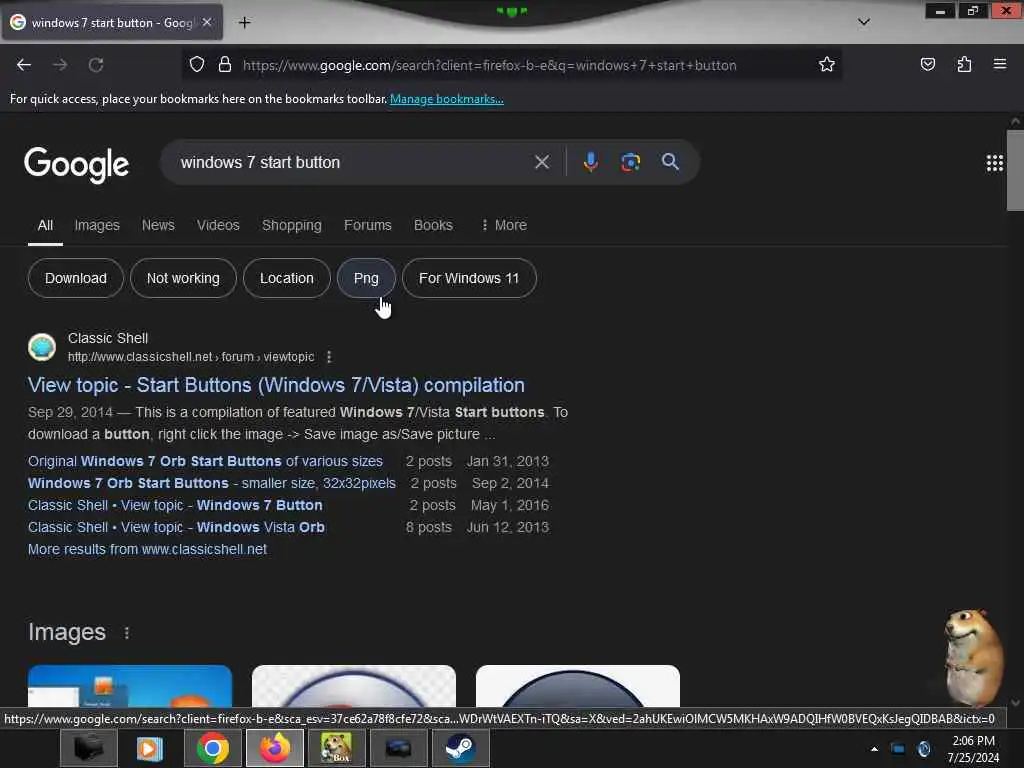Open the Windows Vista Orb topic link
The image size is (1024, 768).
click(x=176, y=528)
